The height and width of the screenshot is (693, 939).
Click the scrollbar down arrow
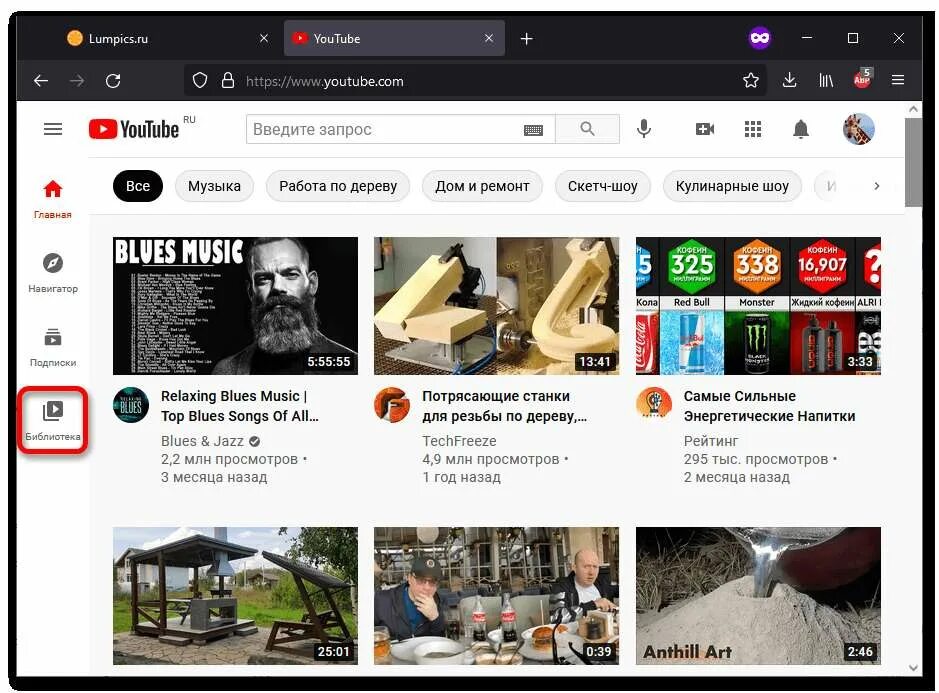(x=913, y=668)
